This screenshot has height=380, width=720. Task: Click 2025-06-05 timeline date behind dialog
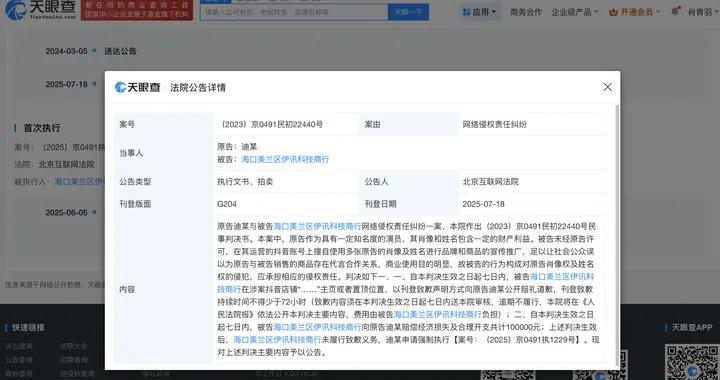point(67,212)
